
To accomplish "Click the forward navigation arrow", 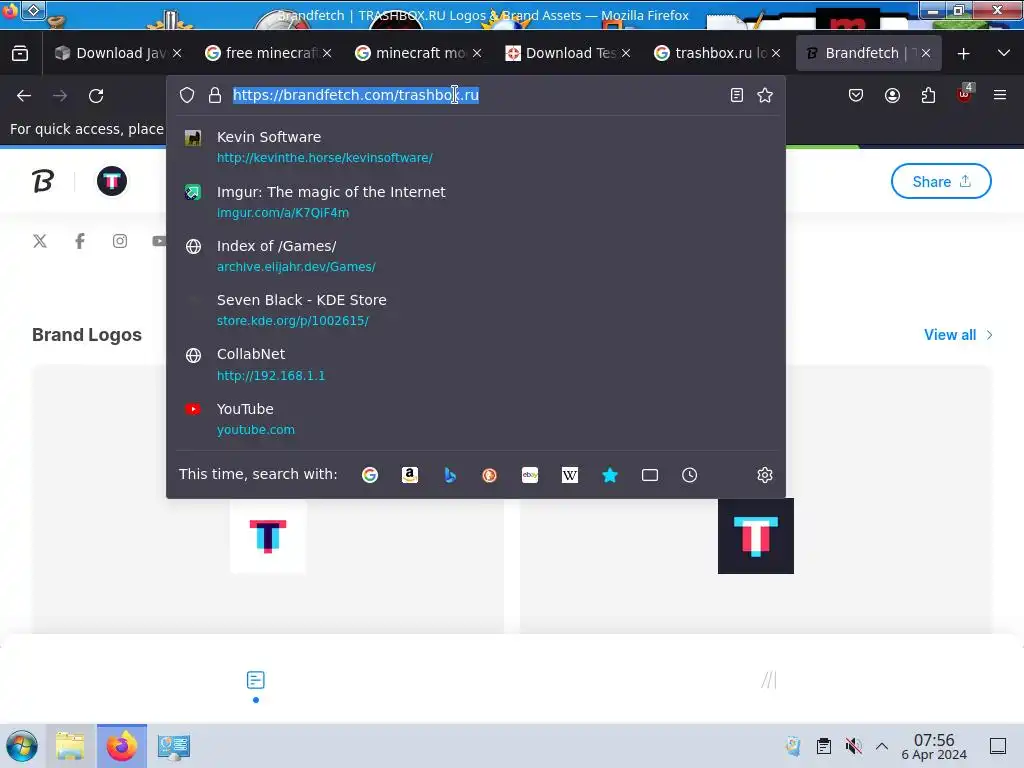I will click(60, 96).
